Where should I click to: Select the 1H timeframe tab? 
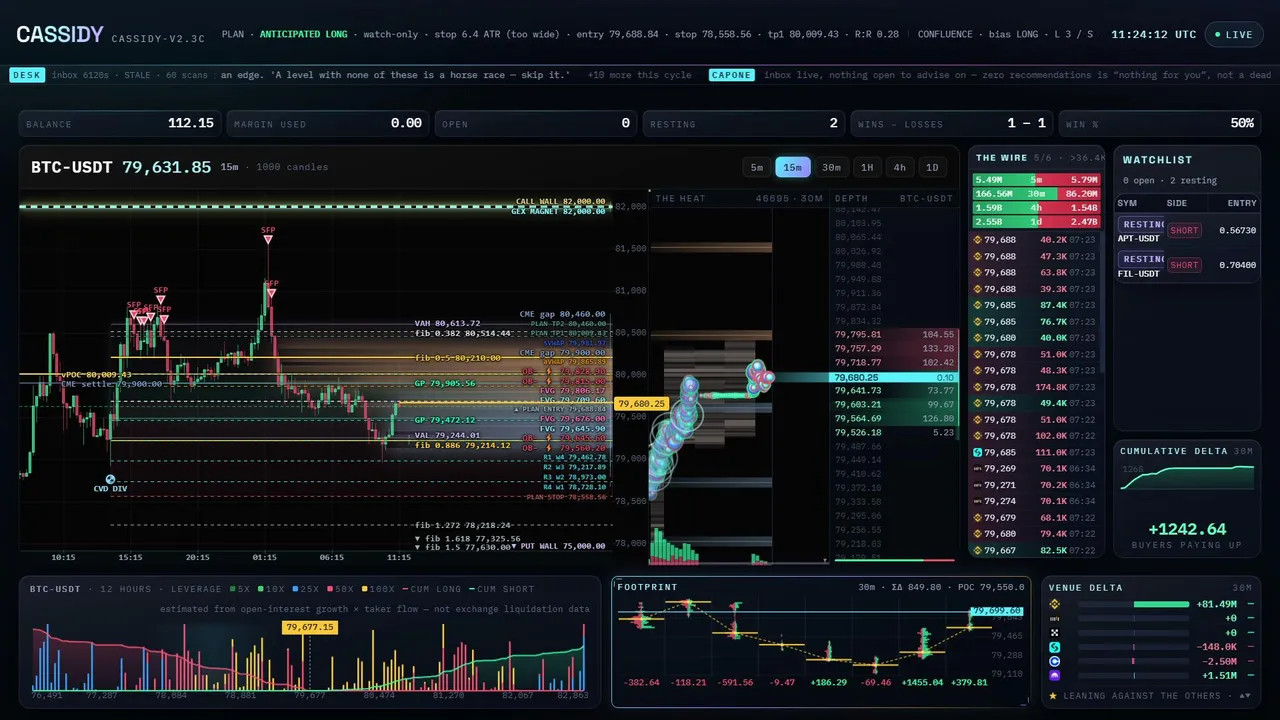tap(867, 167)
